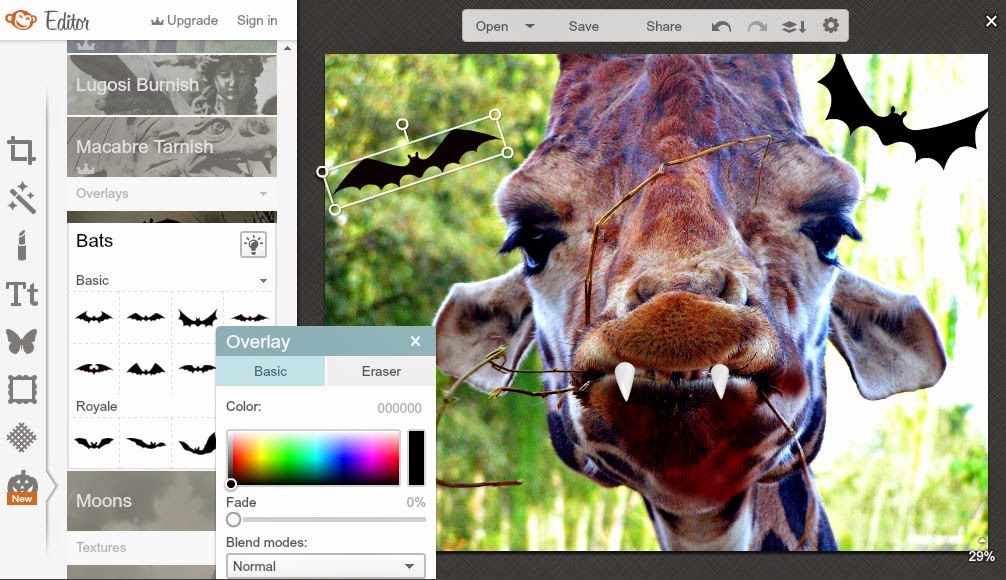Toggle the overlay suggestion lightbulb
The width and height of the screenshot is (1006, 580).
tap(253, 243)
